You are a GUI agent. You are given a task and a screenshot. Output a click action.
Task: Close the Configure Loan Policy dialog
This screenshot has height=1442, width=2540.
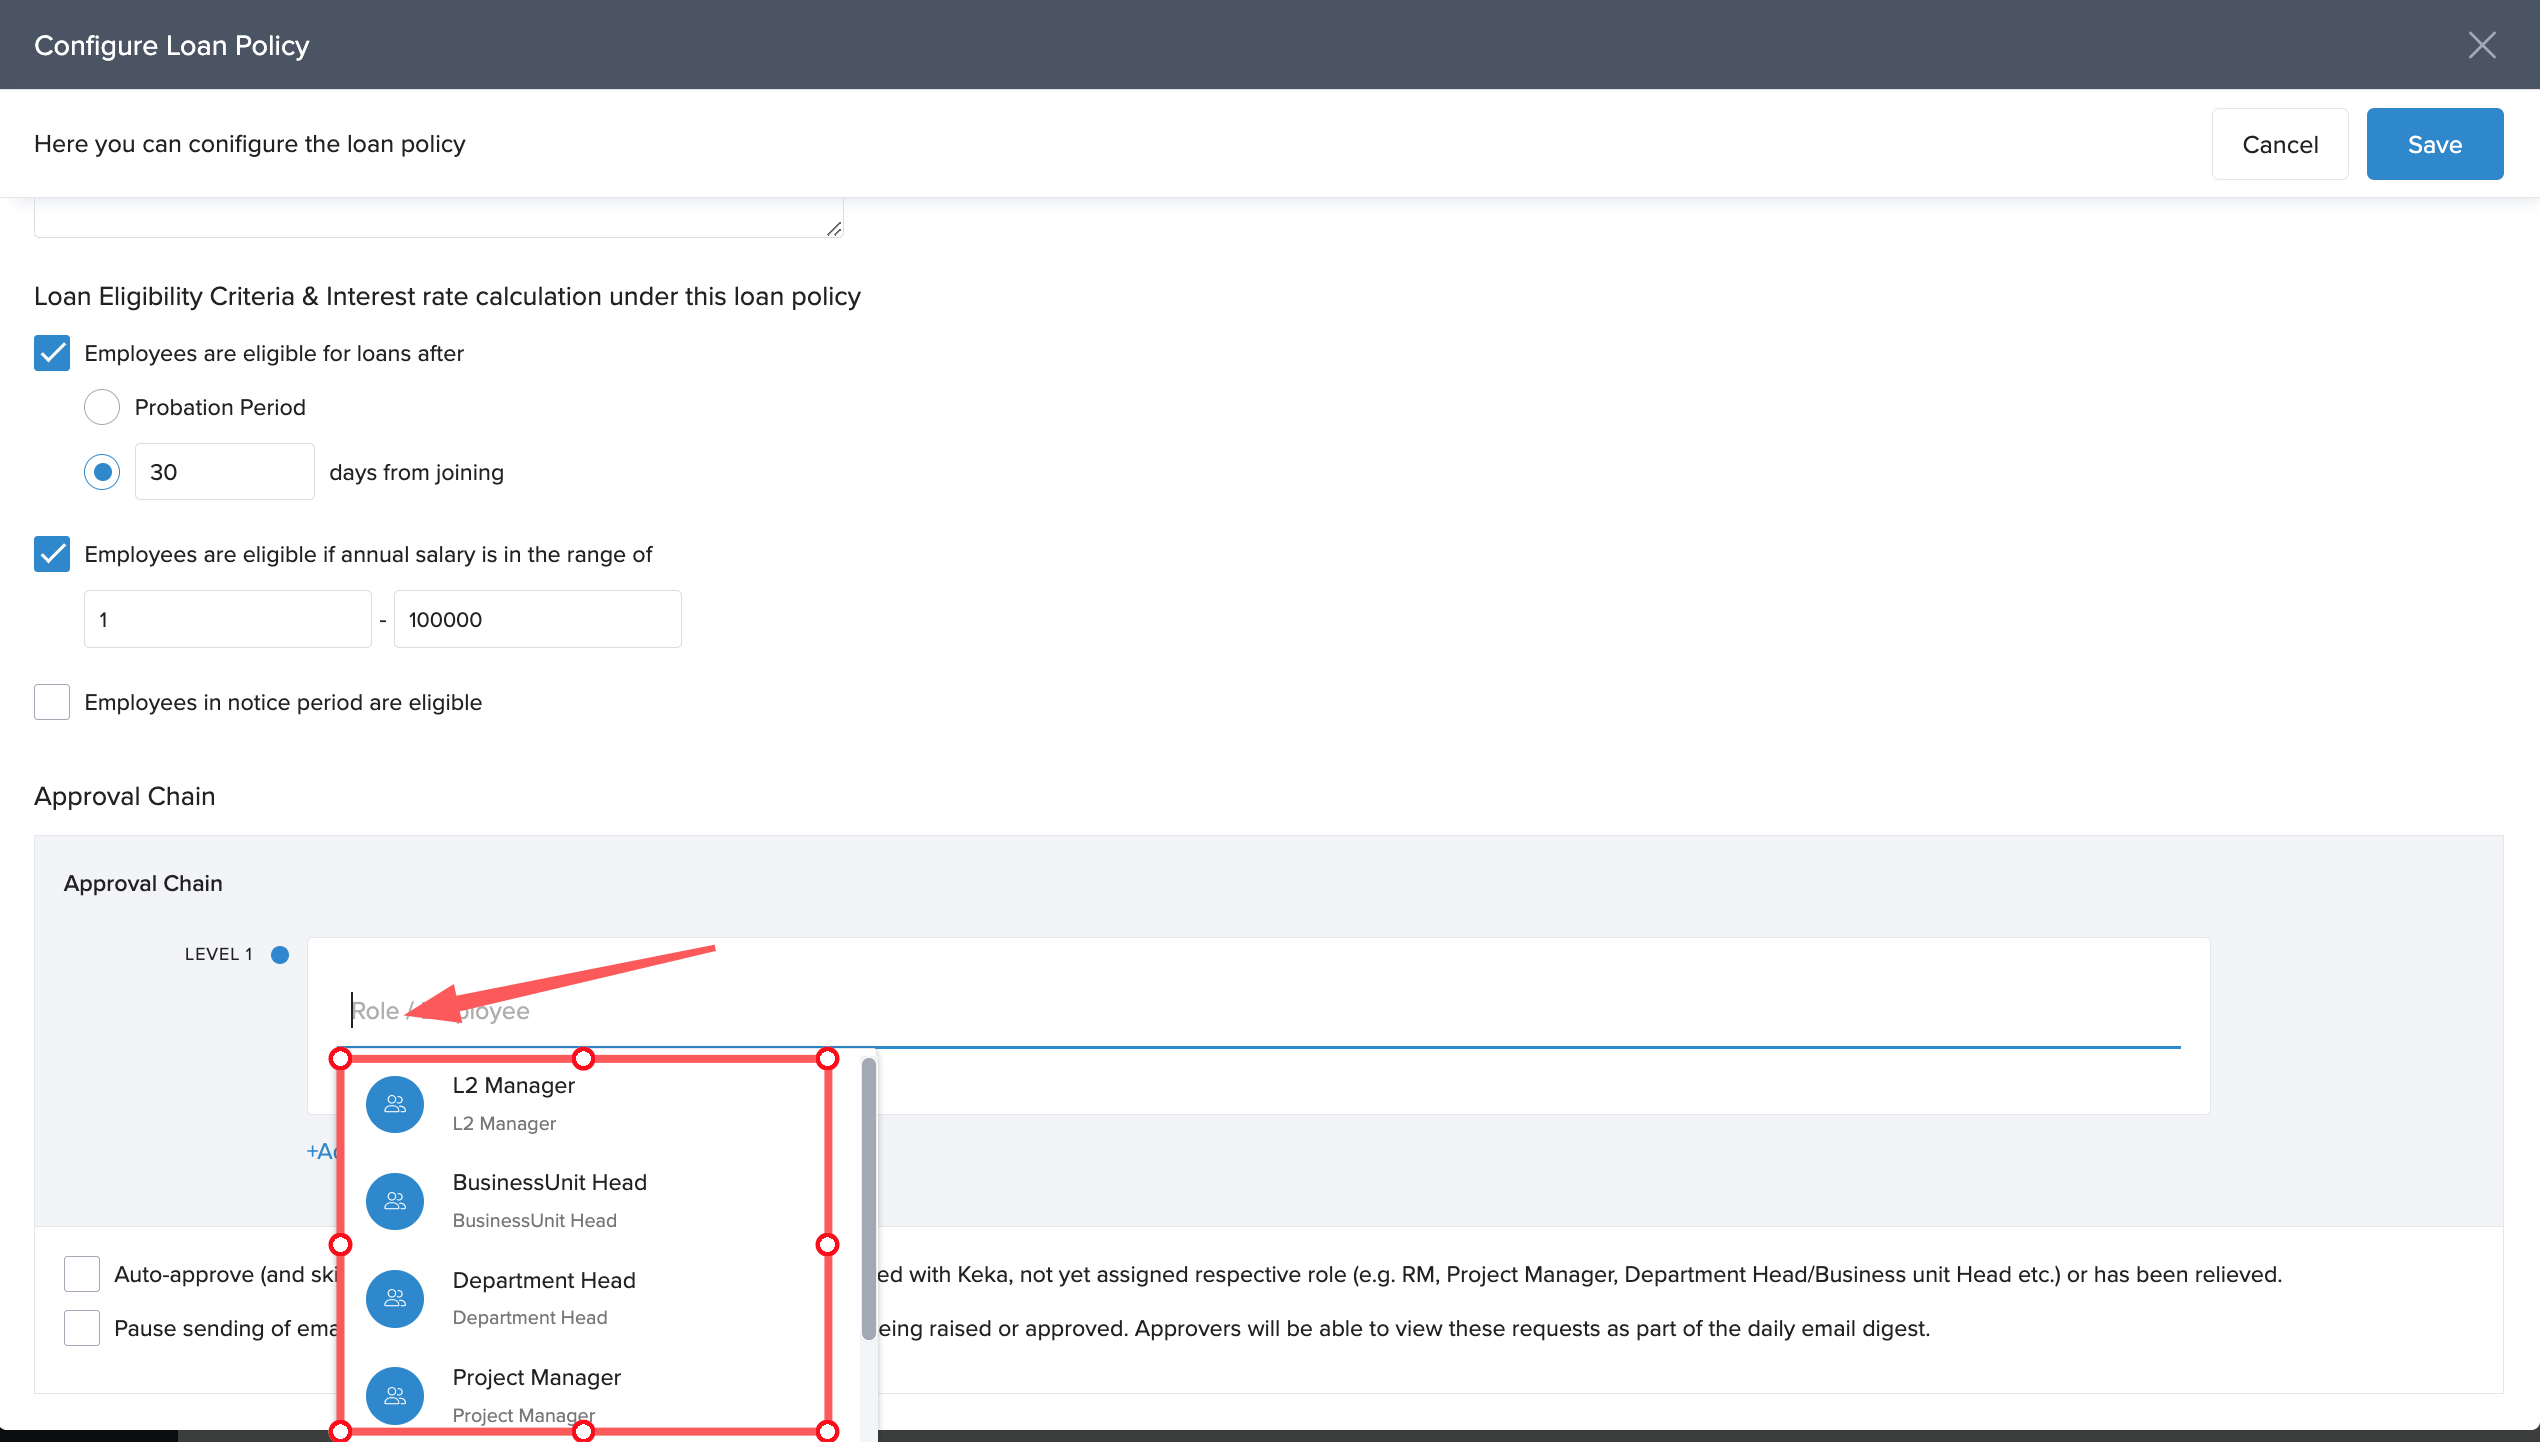(x=2481, y=45)
